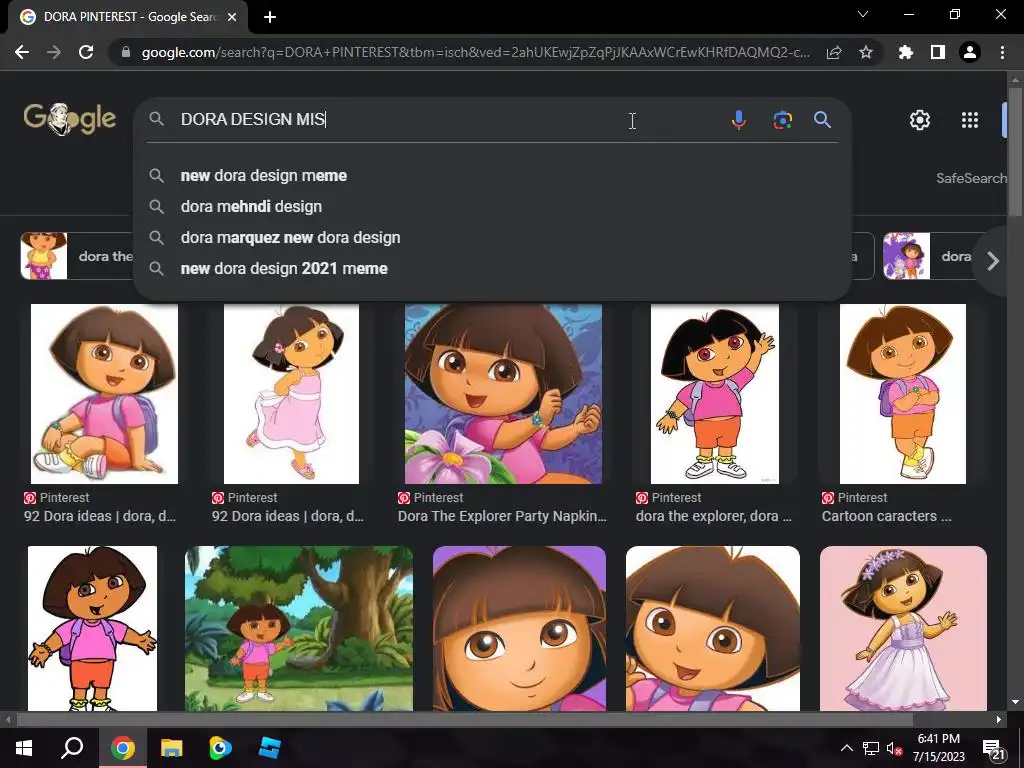The height and width of the screenshot is (768, 1024).
Task: Show next related search chips
Action: (993, 261)
